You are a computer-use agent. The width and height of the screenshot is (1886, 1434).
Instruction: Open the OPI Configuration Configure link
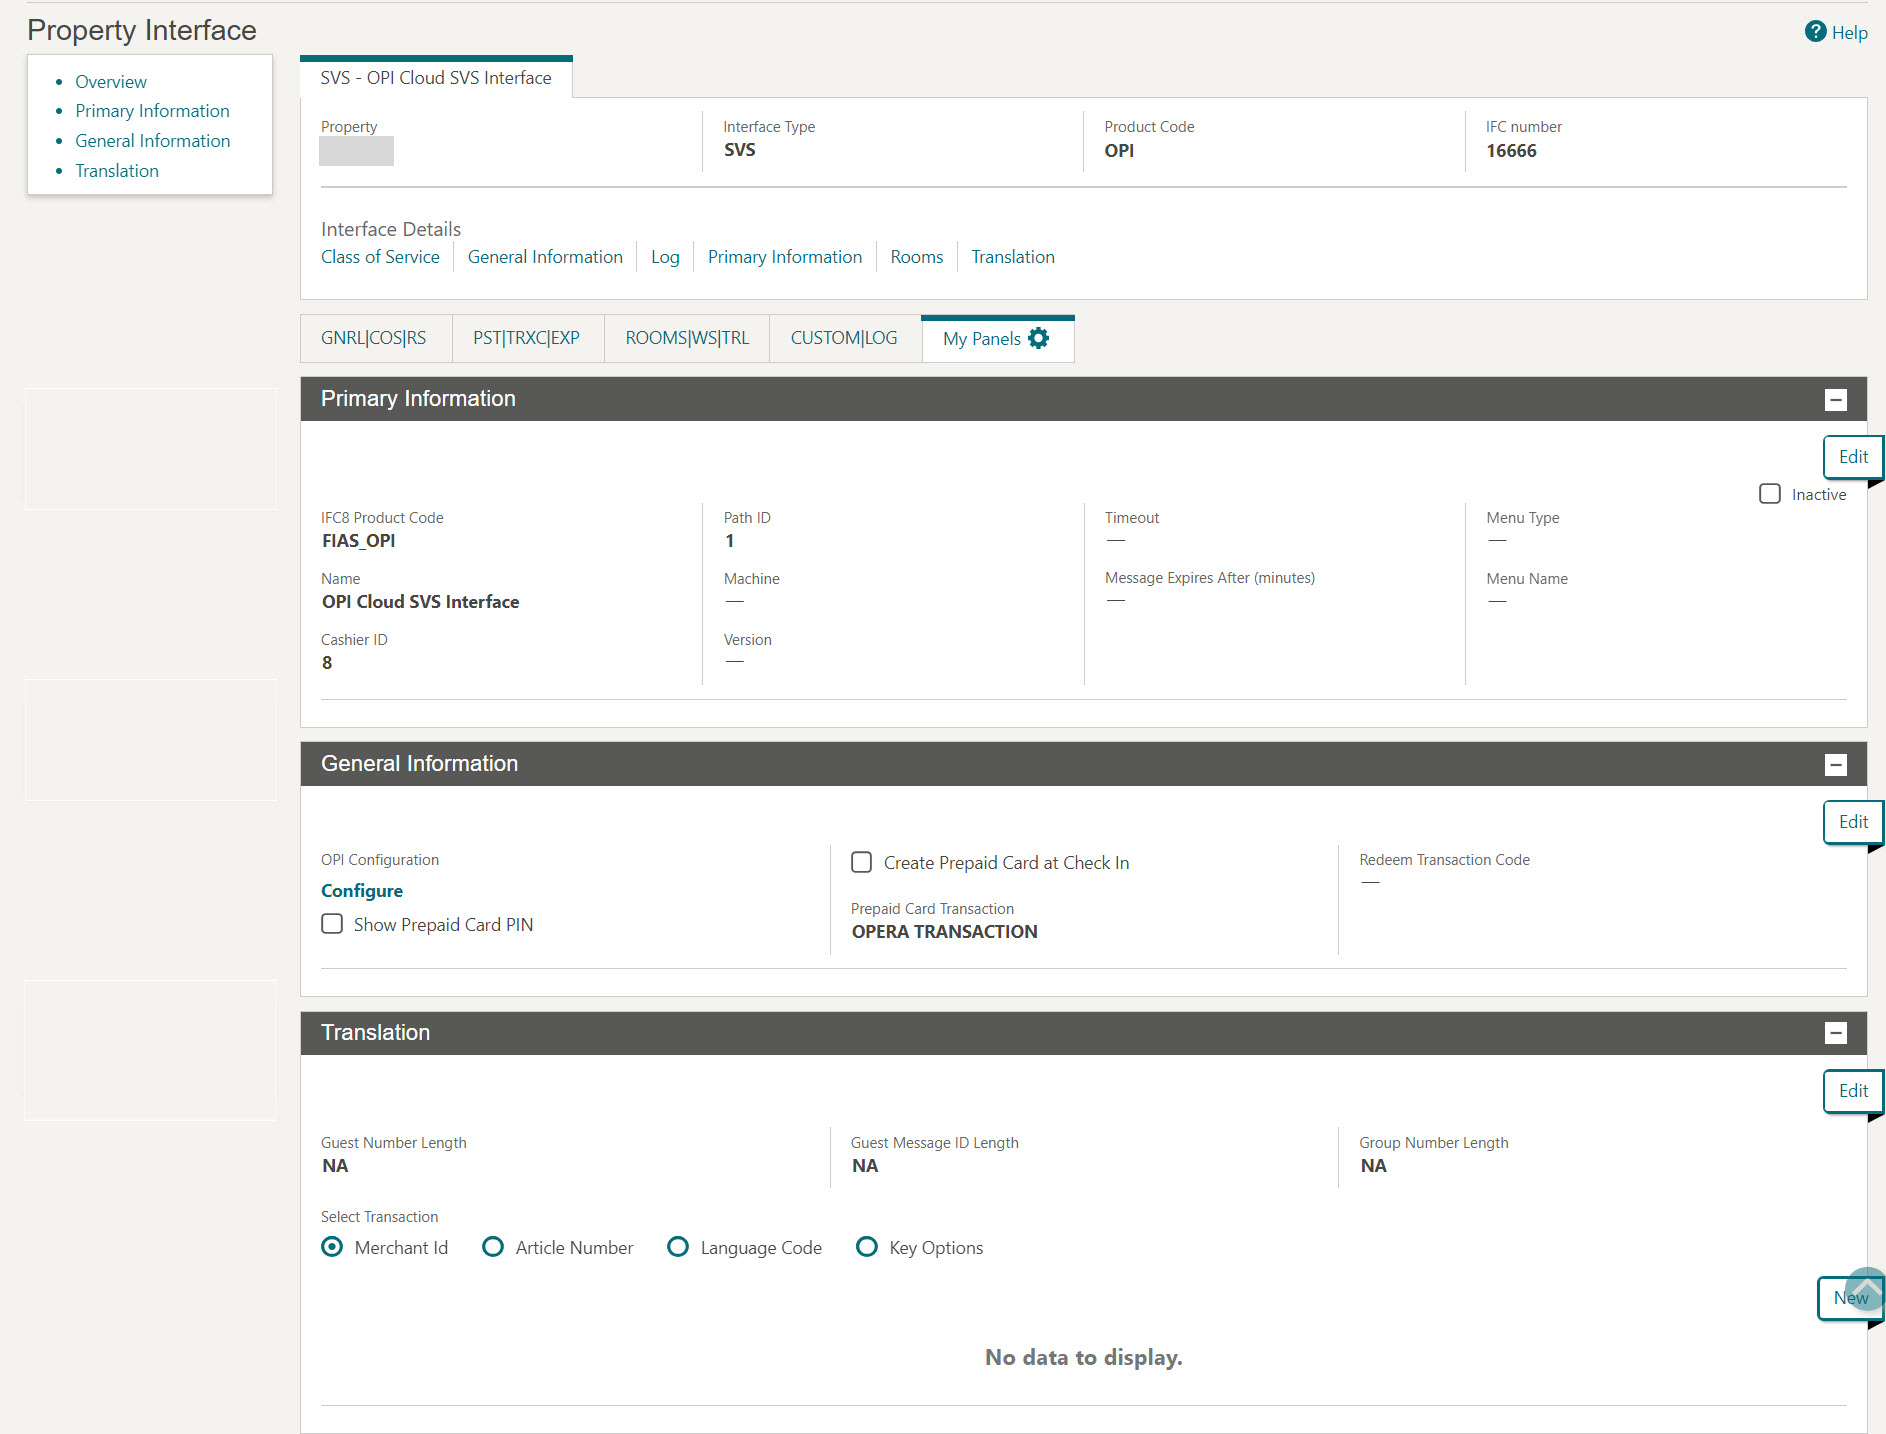[x=362, y=890]
